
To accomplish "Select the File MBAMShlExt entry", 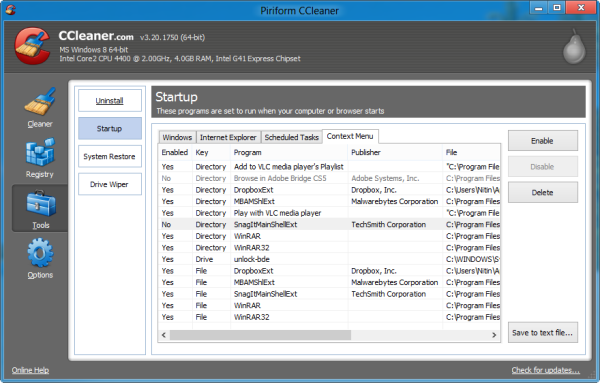I will pos(329,282).
